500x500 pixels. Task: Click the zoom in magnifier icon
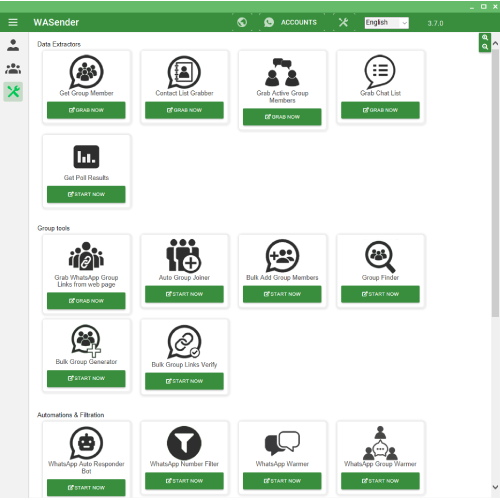click(x=485, y=38)
